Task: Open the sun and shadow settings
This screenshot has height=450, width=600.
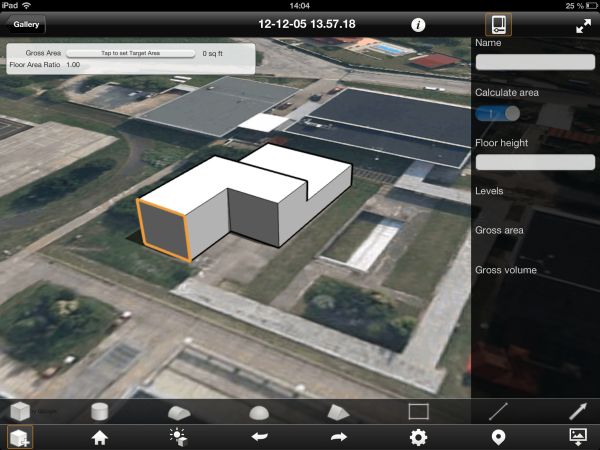Action: click(x=179, y=437)
